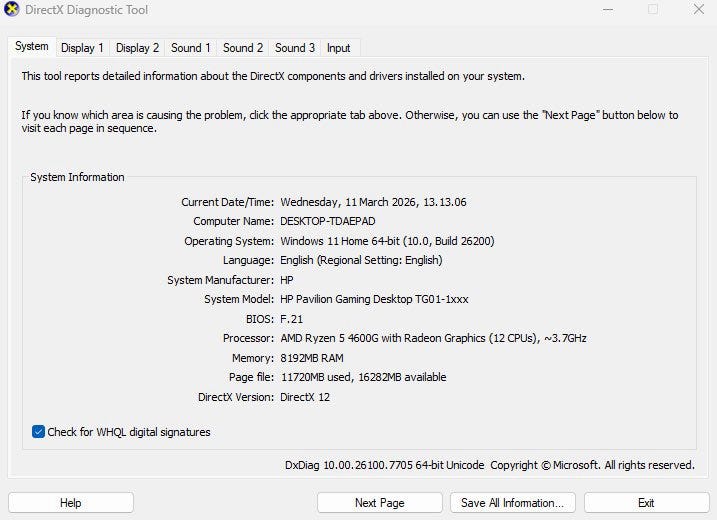Click the BIOS value F.21

[x=292, y=319]
